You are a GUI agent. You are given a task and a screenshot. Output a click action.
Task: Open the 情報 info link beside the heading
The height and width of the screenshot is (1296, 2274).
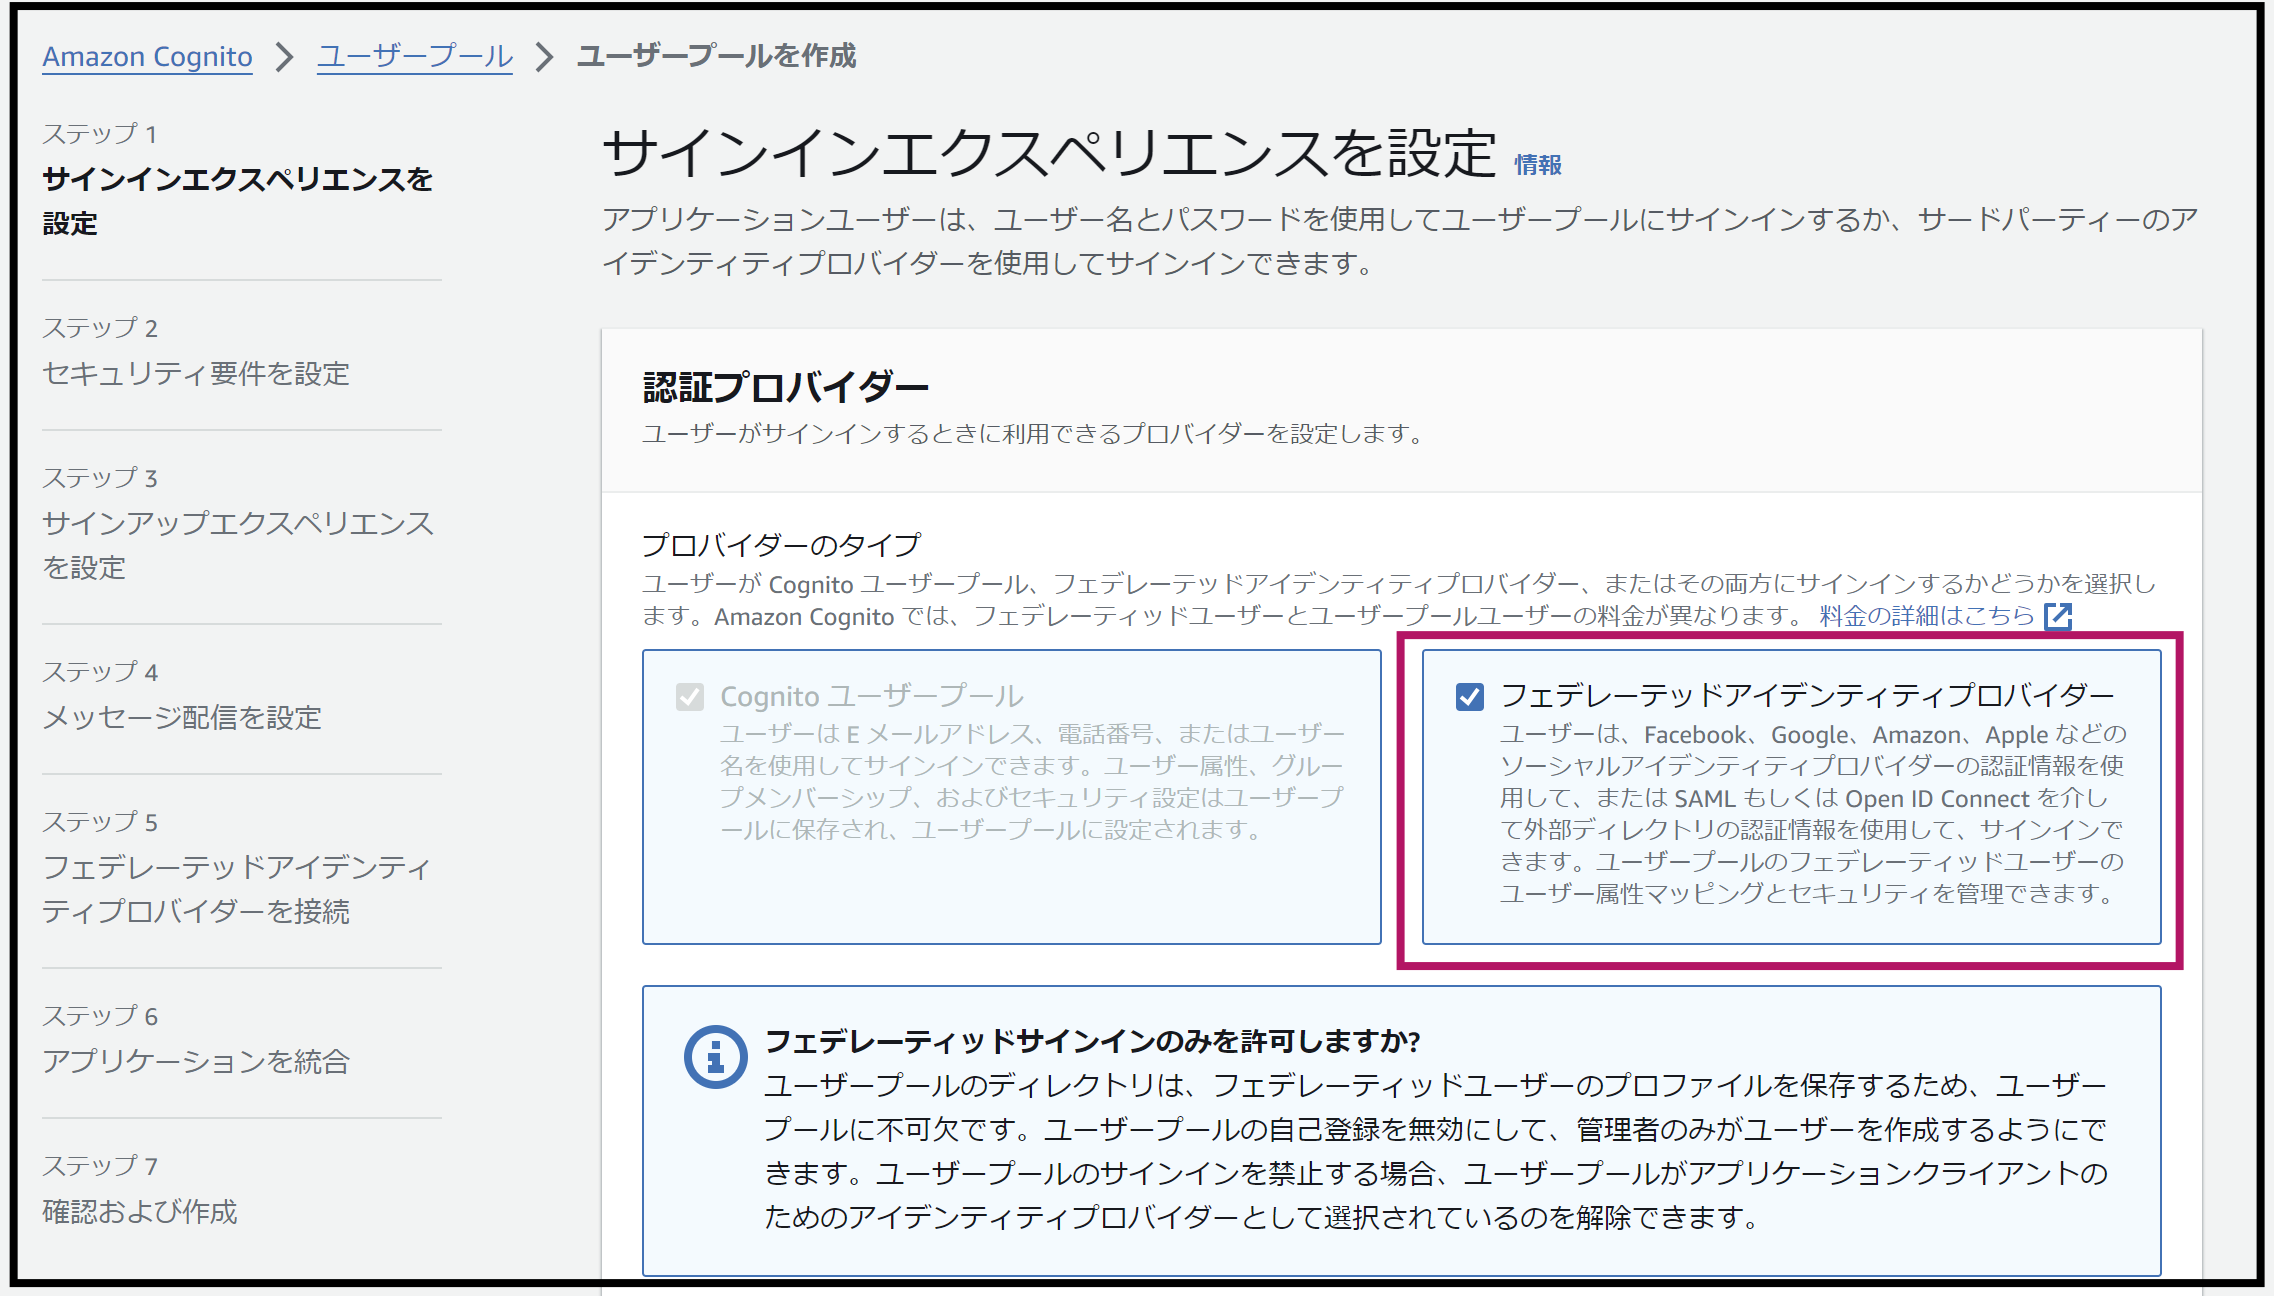coord(1538,165)
